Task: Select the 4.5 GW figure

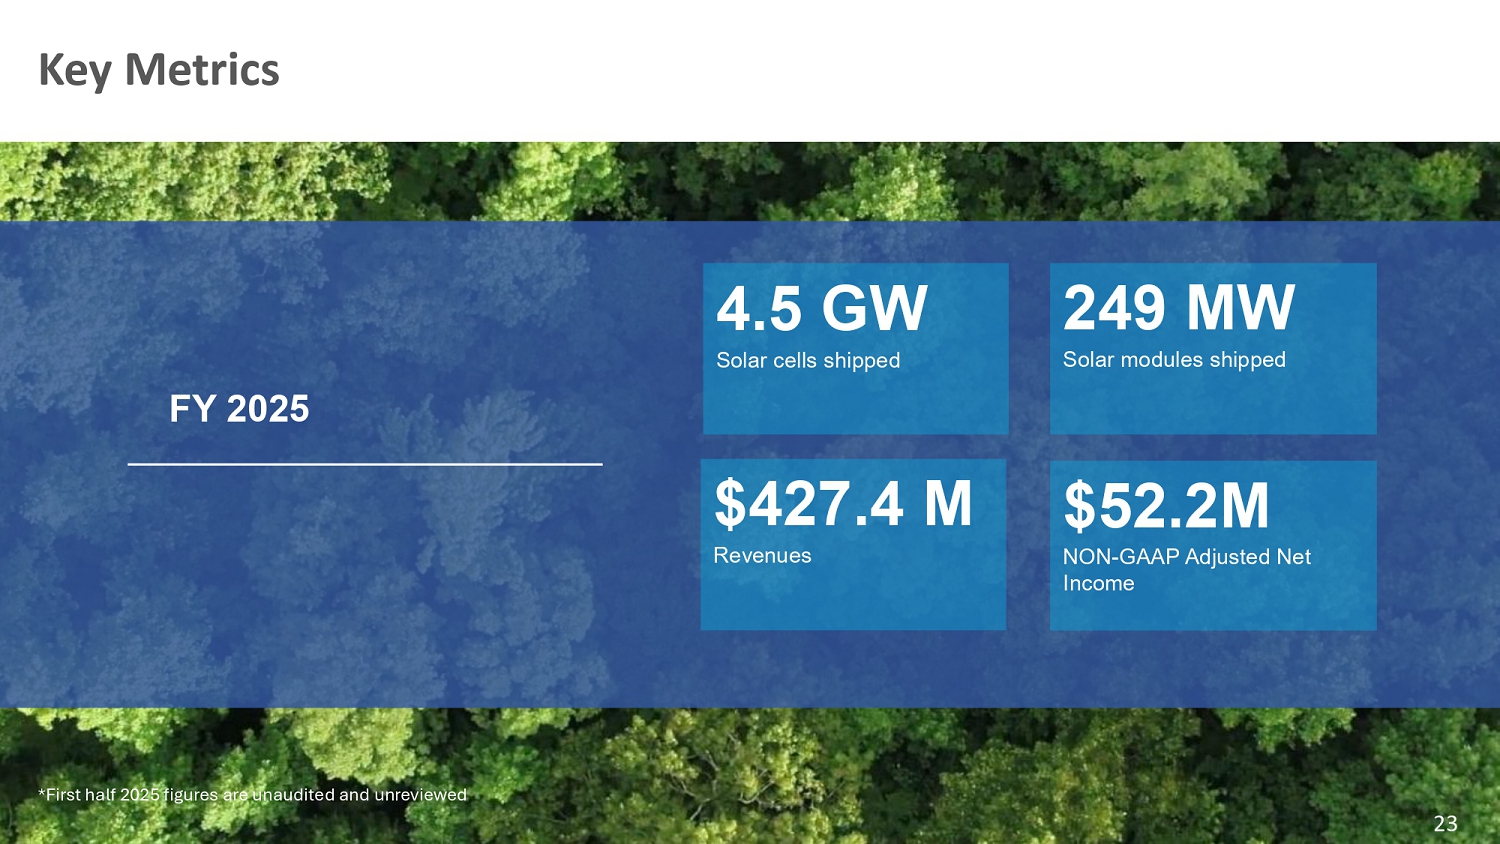Action: click(821, 308)
